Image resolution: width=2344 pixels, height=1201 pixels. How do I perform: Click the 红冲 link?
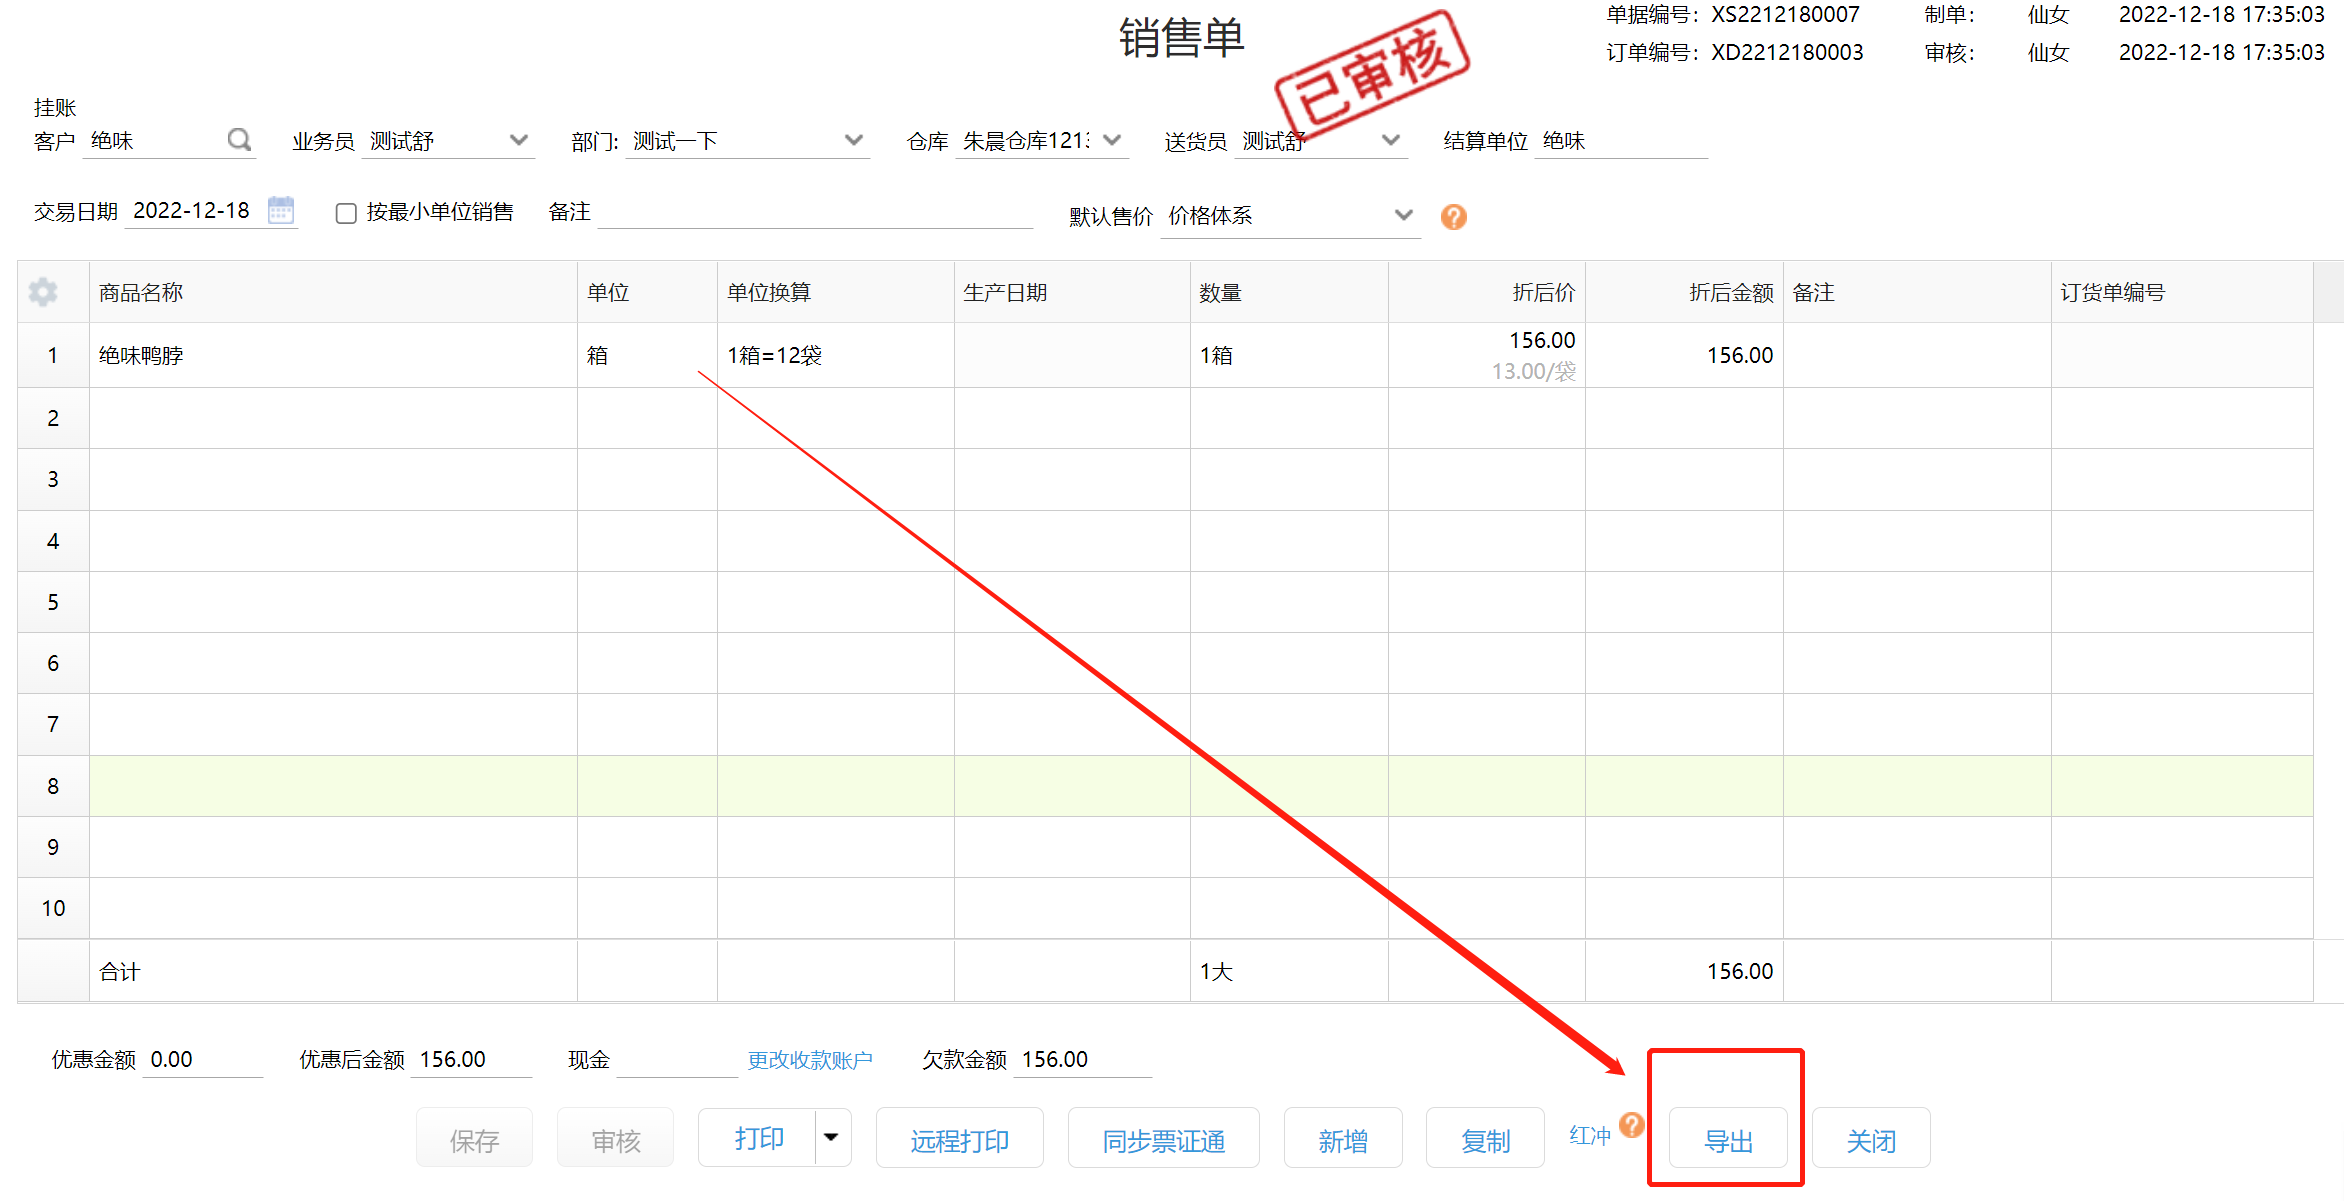pos(1590,1135)
